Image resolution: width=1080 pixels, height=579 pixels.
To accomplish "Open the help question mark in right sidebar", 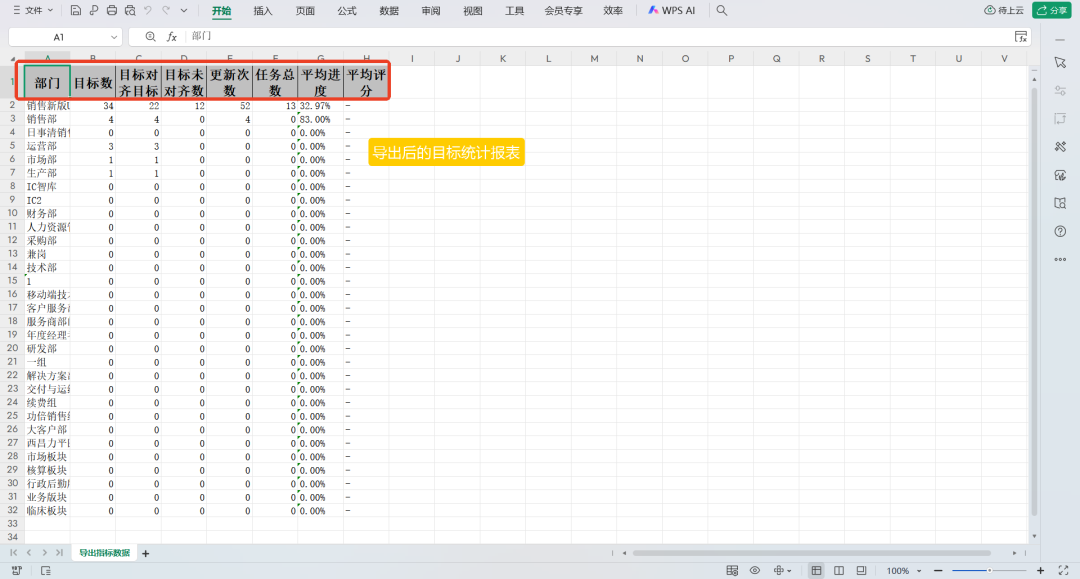I will [x=1060, y=231].
